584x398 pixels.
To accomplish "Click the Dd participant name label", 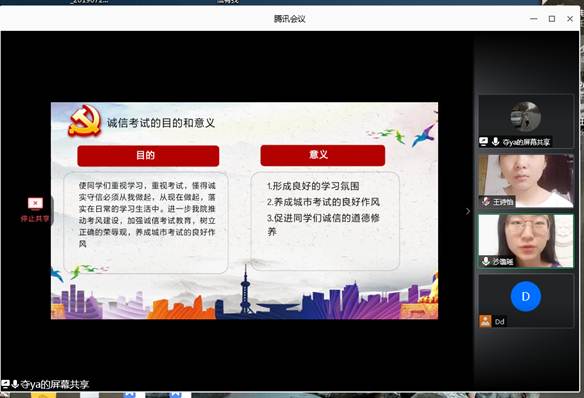I will coord(499,322).
